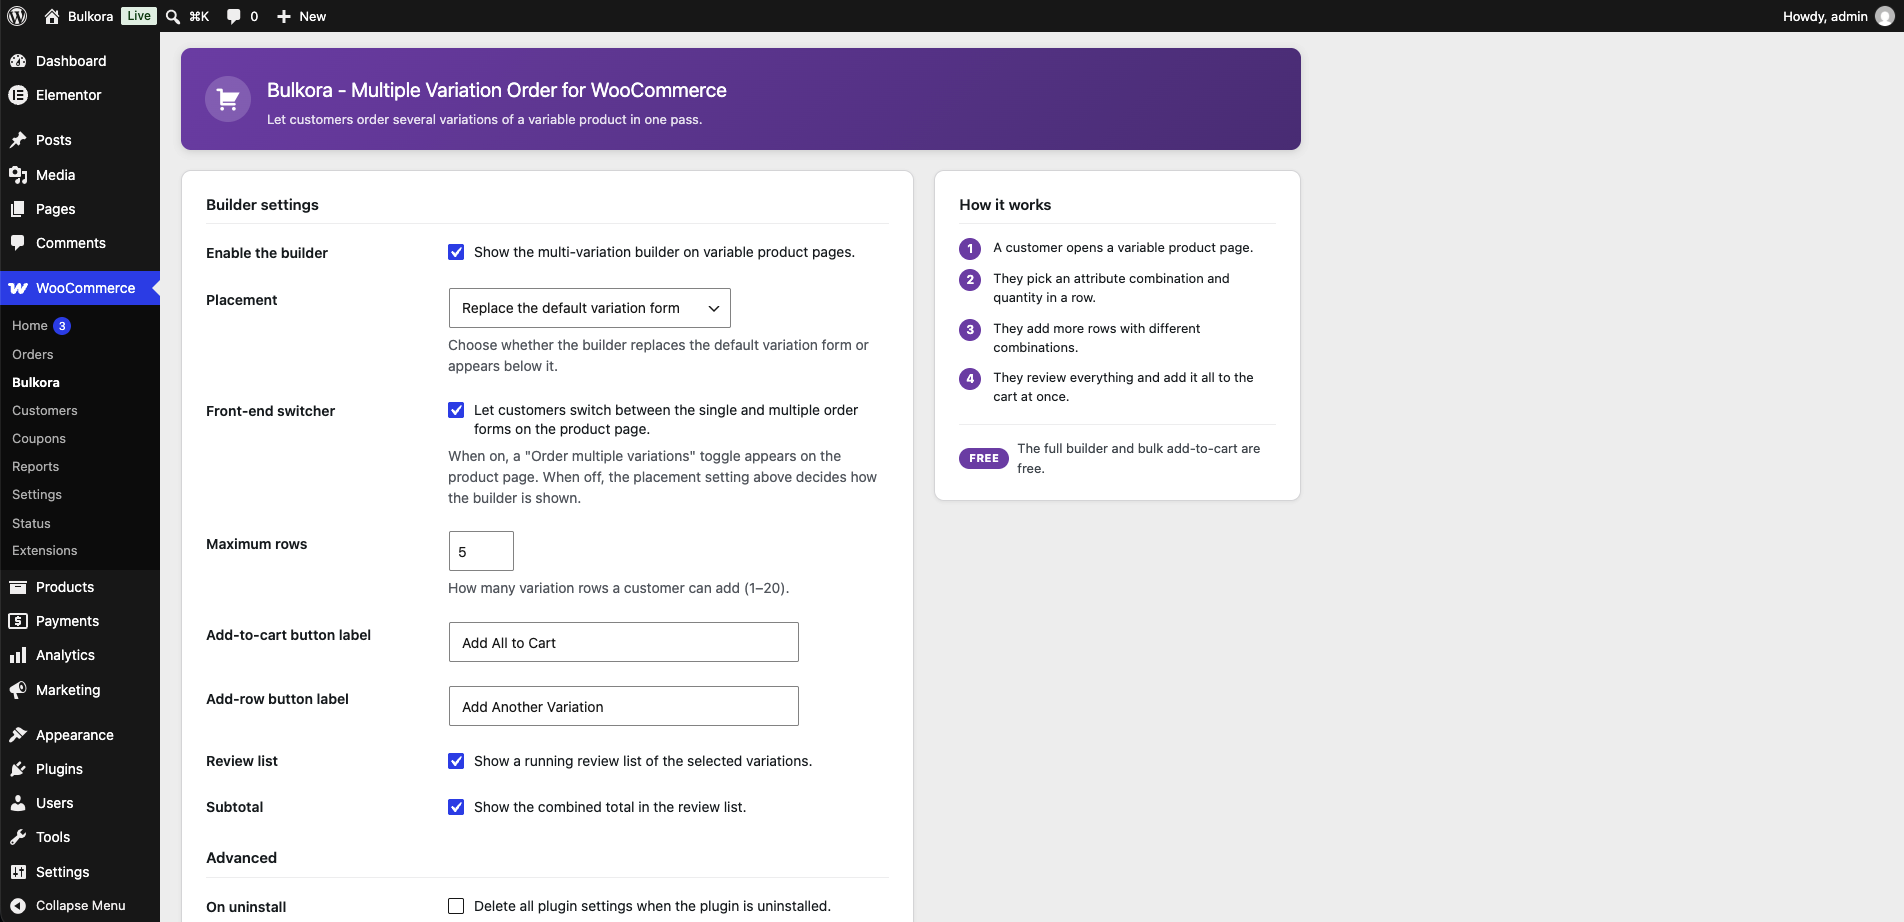Click the Howdy, admin account link

click(1838, 16)
